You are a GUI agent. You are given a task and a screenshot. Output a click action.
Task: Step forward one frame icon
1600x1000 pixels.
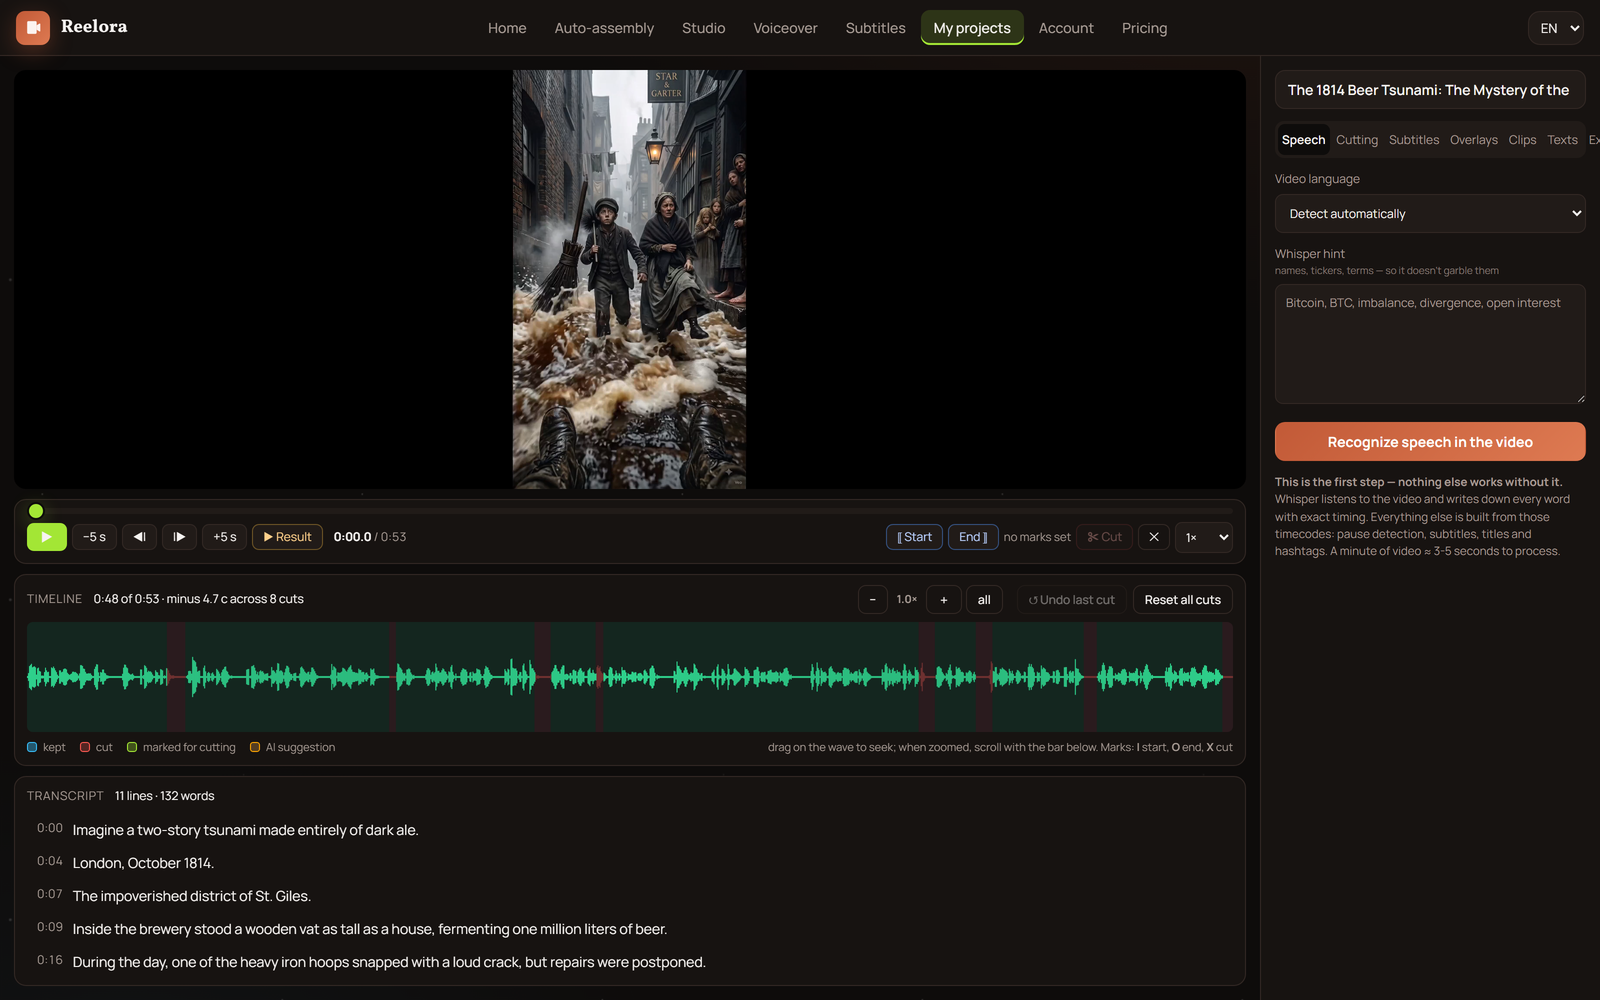pos(179,537)
